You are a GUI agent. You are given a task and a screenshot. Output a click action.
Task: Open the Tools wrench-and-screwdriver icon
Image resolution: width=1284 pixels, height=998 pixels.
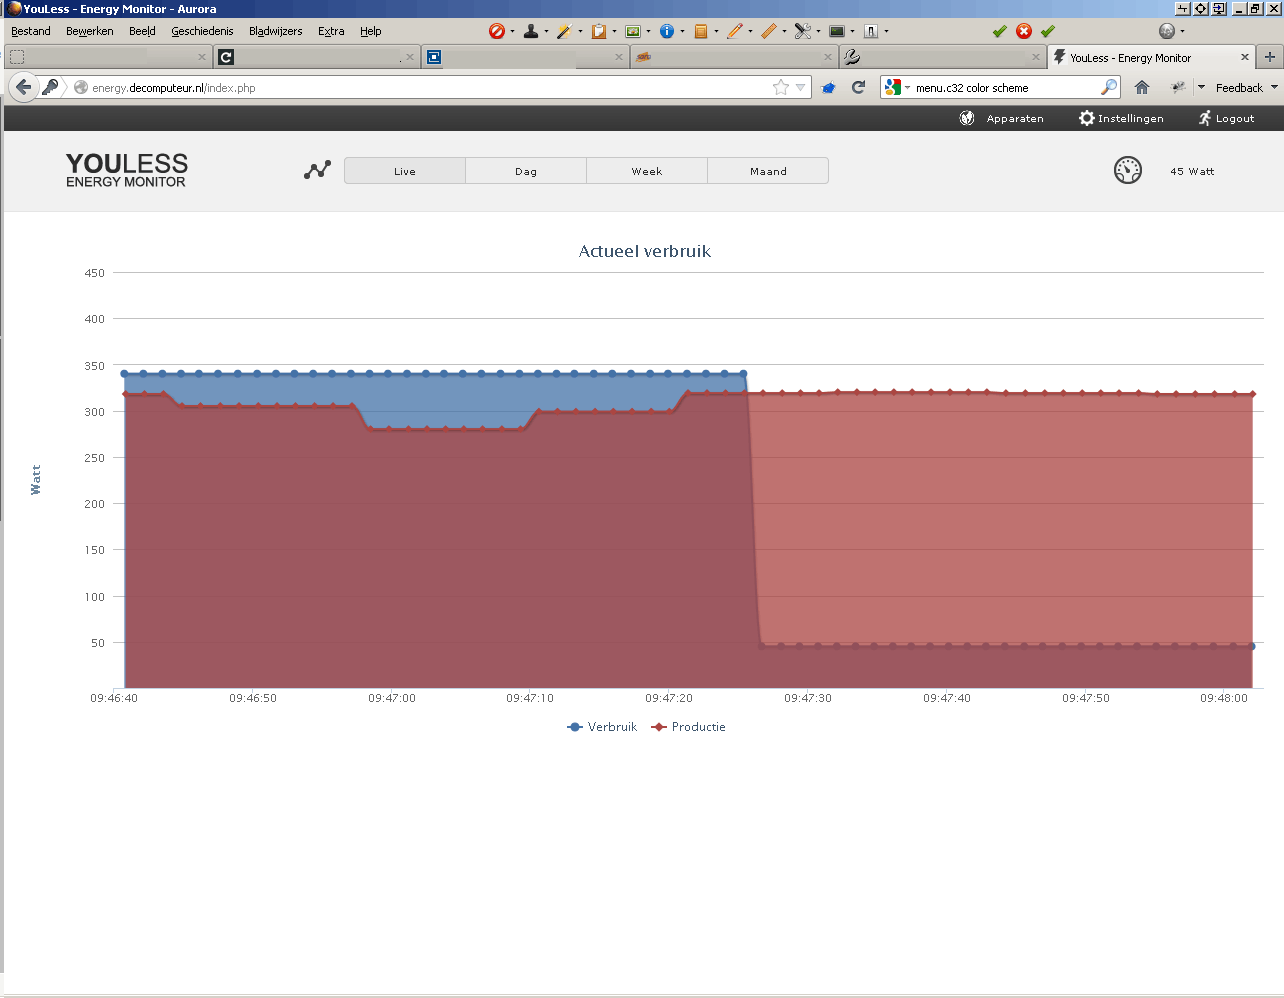click(803, 31)
